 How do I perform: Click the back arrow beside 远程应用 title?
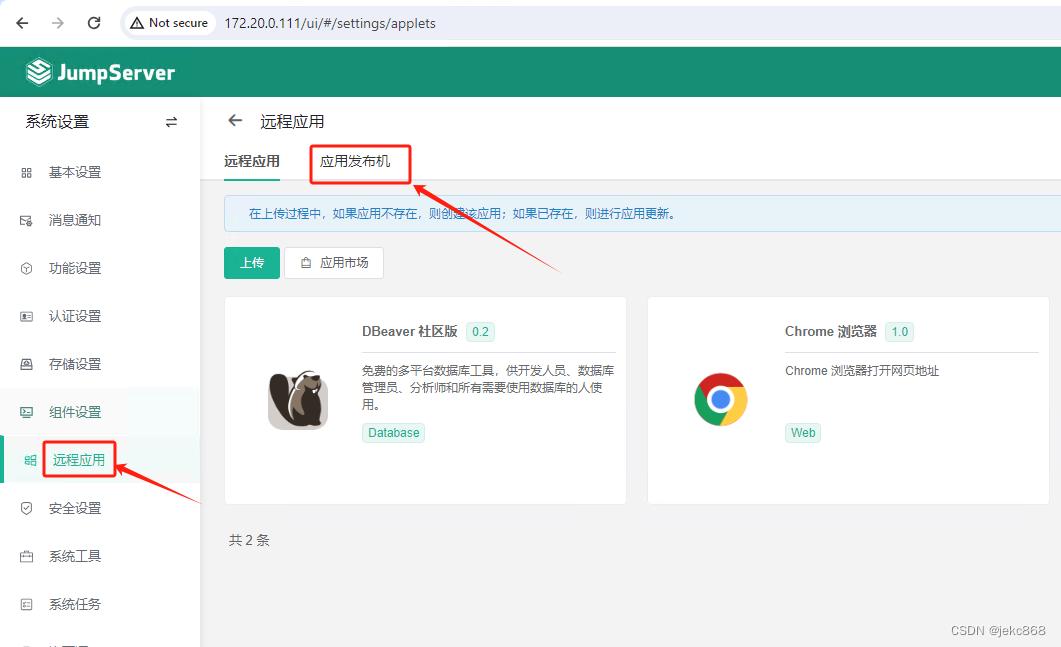235,120
